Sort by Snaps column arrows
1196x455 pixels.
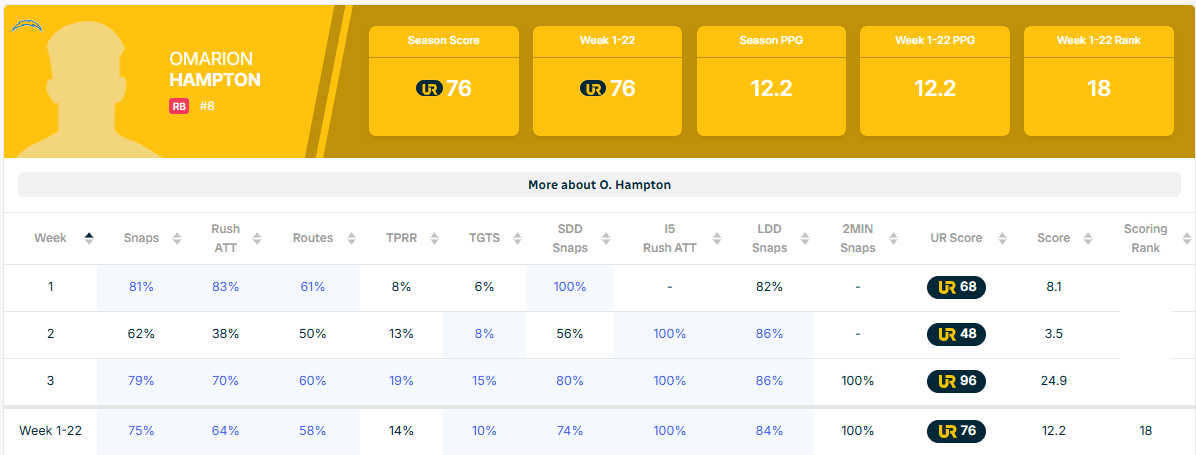click(x=177, y=238)
